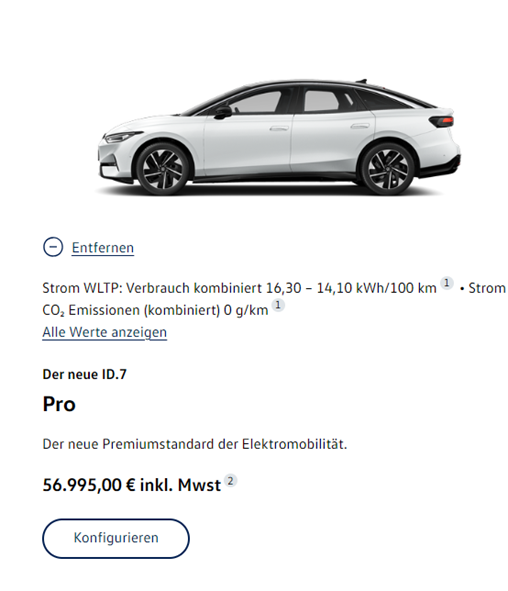Open footnote 1 after kWh/100 km
This screenshot has width=508, height=591.
click(x=447, y=283)
